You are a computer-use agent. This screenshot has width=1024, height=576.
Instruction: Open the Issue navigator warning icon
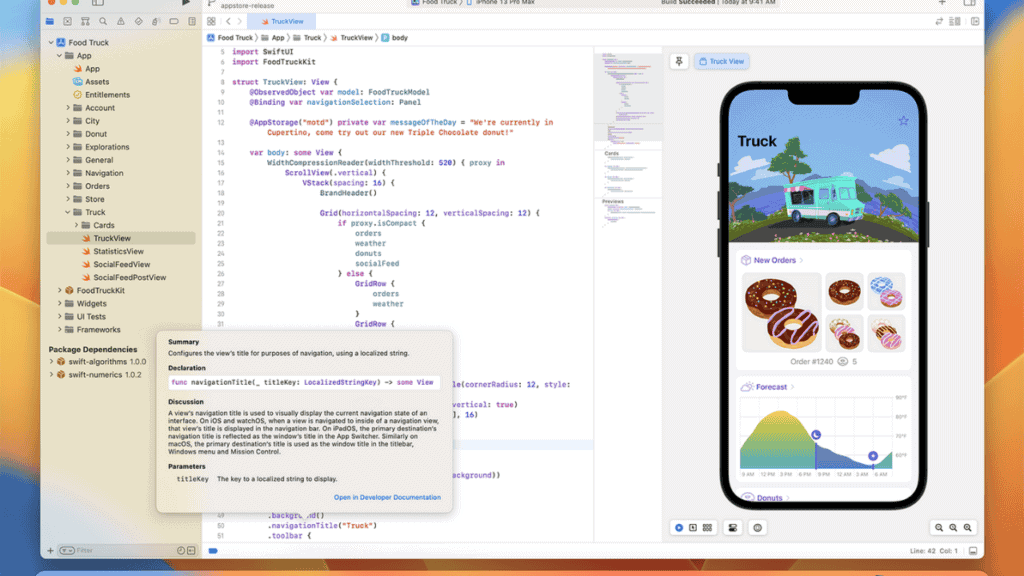click(x=121, y=22)
